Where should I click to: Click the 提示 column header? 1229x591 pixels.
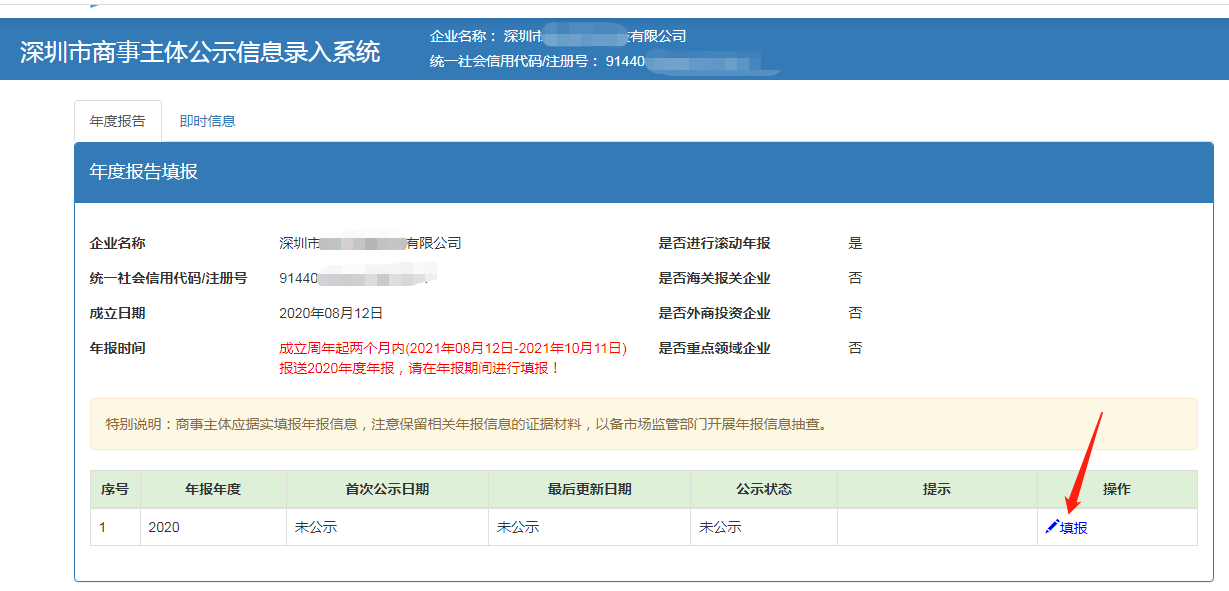click(937, 489)
